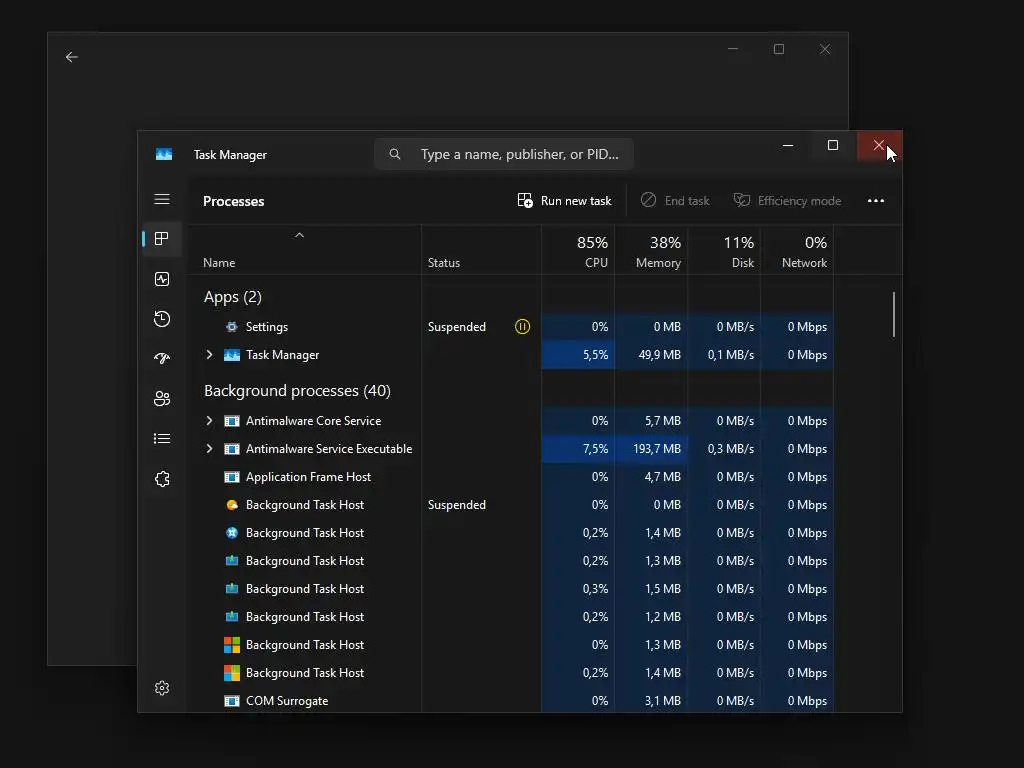
Task: Click the Antimalware Core Service icon
Action: (232, 421)
